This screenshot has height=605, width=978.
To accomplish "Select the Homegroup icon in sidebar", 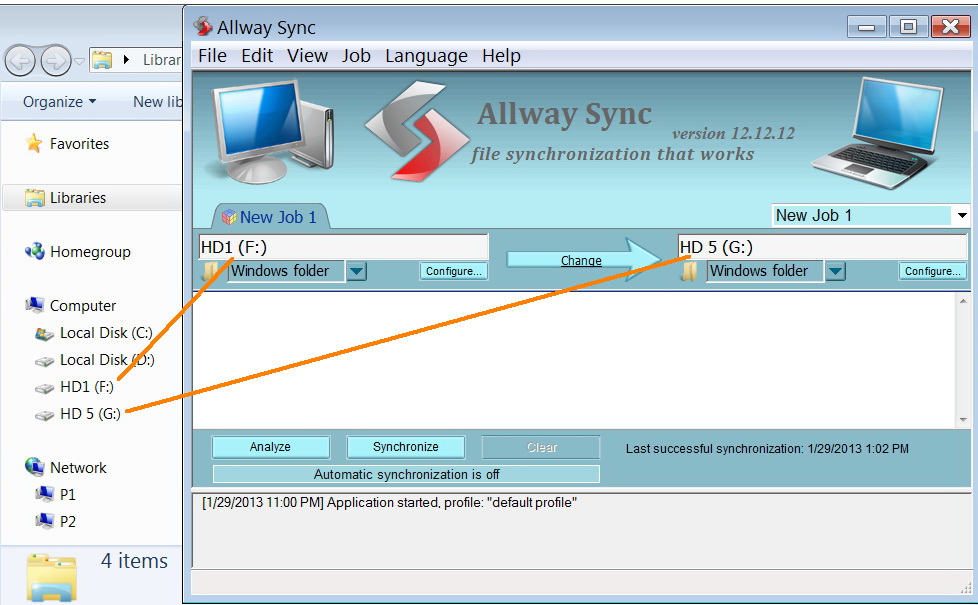I will [34, 251].
